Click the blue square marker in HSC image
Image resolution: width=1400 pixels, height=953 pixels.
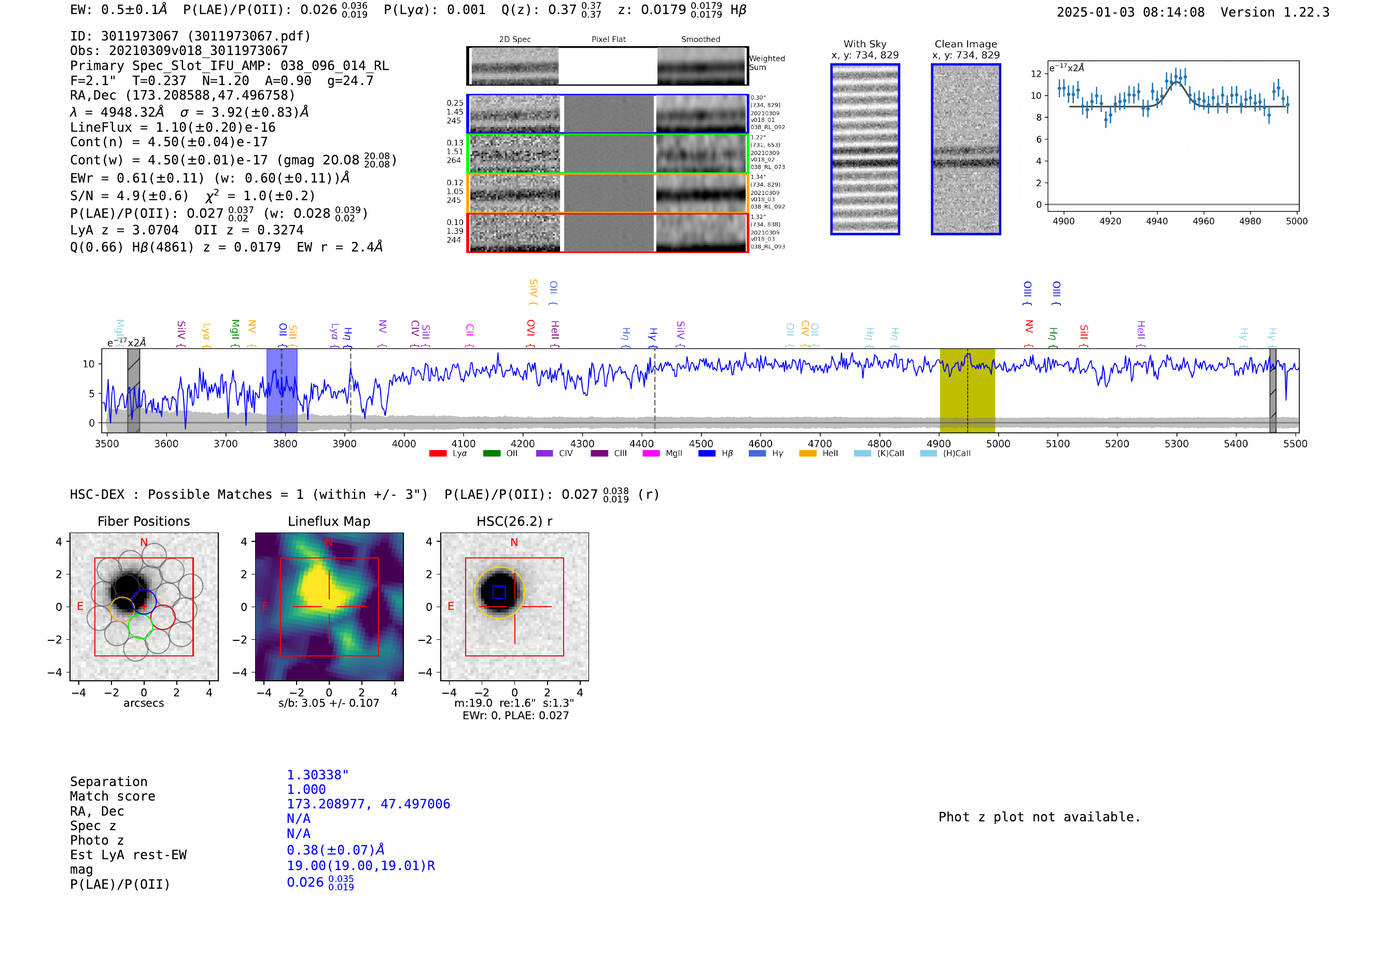click(498, 592)
